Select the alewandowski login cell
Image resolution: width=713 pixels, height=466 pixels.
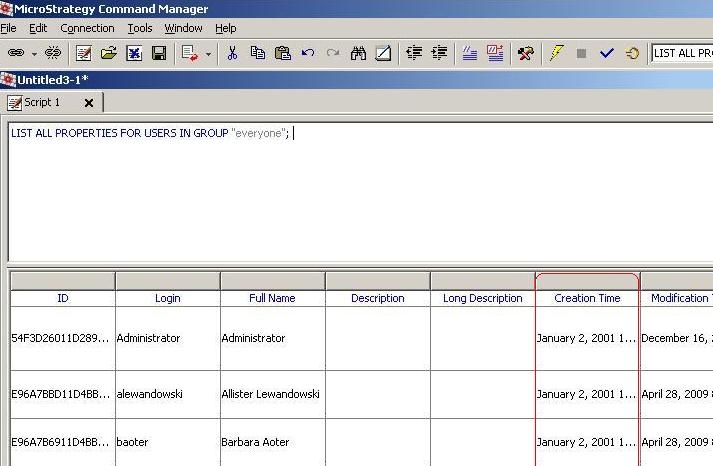(168, 394)
